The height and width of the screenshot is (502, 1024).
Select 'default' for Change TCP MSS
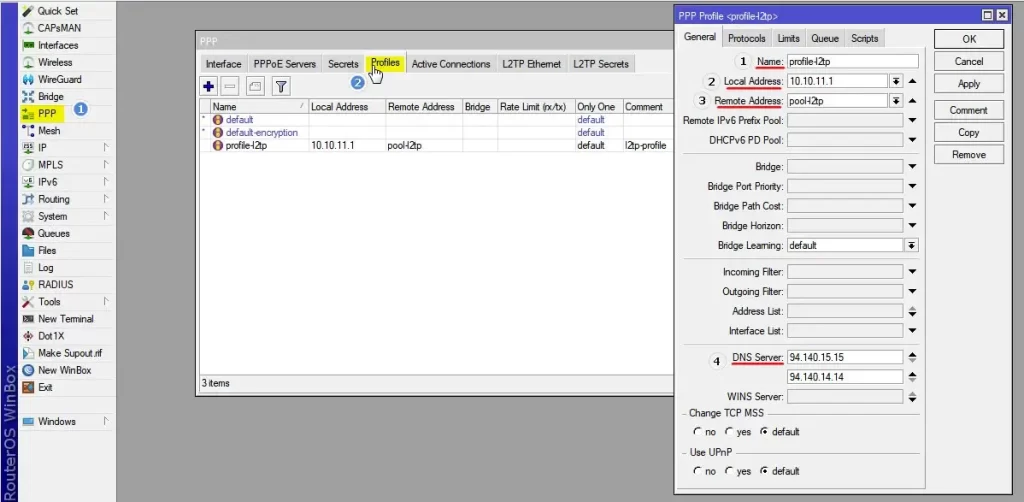click(x=763, y=432)
